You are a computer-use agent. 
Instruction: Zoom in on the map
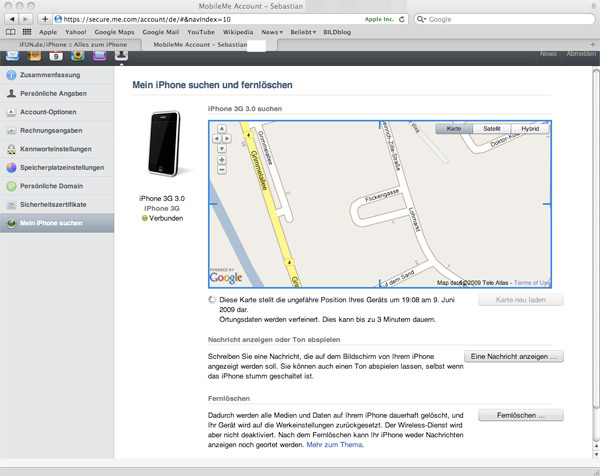[x=222, y=160]
